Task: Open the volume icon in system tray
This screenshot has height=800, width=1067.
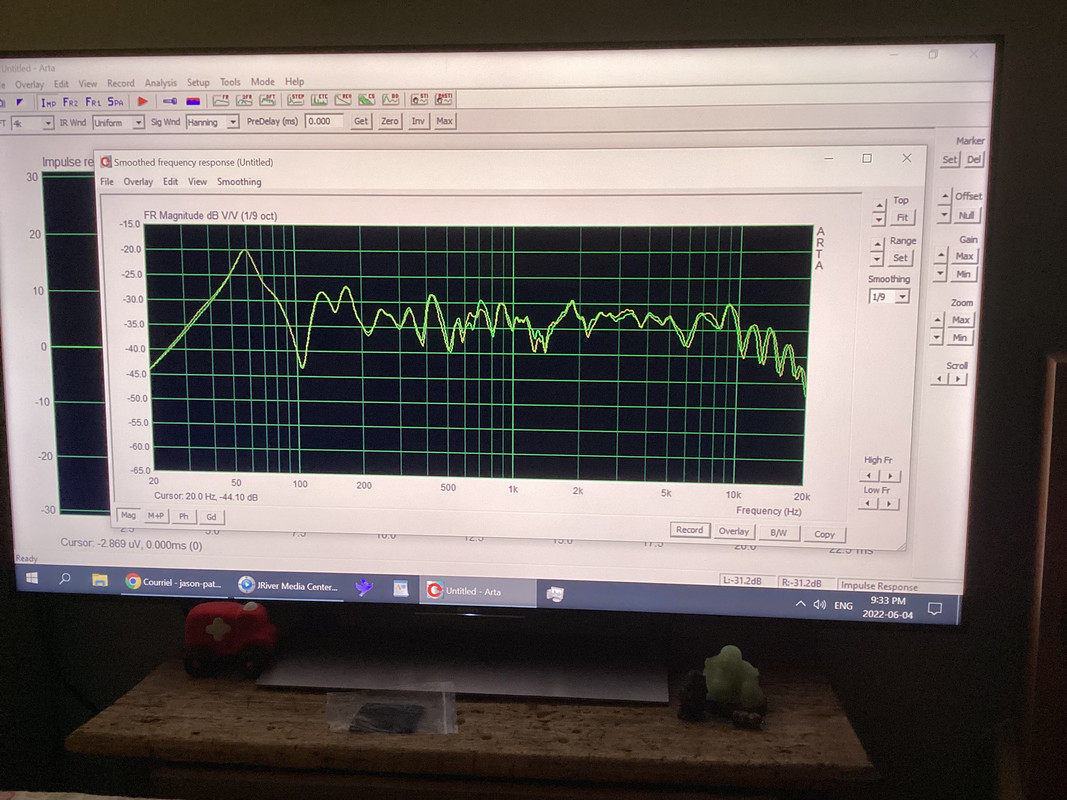Action: (x=819, y=604)
